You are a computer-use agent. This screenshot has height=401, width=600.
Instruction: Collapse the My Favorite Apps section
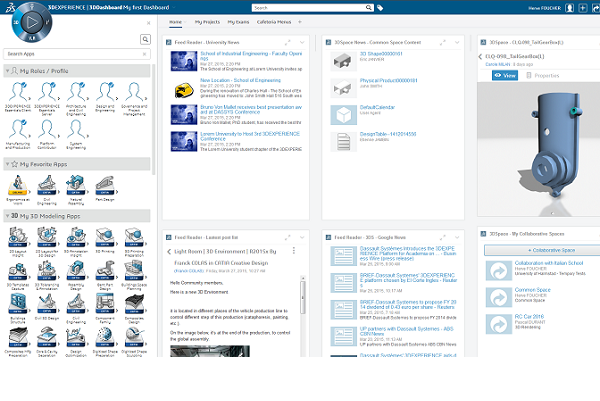(x=7, y=164)
